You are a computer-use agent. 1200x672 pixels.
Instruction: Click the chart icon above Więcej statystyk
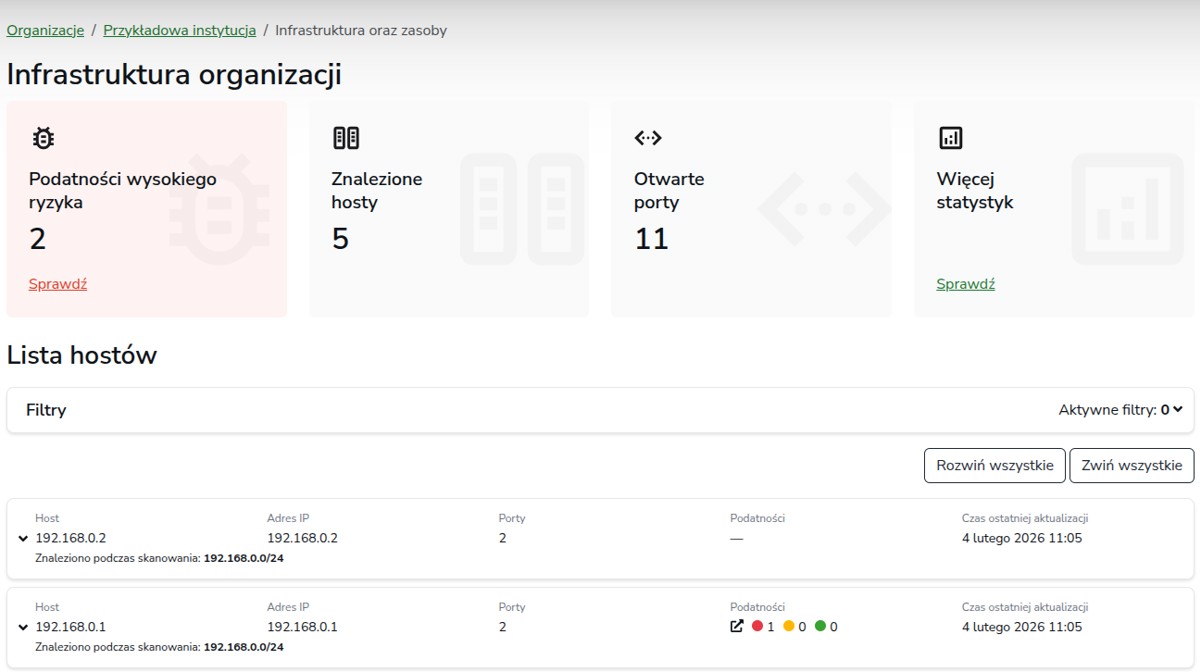[950, 138]
